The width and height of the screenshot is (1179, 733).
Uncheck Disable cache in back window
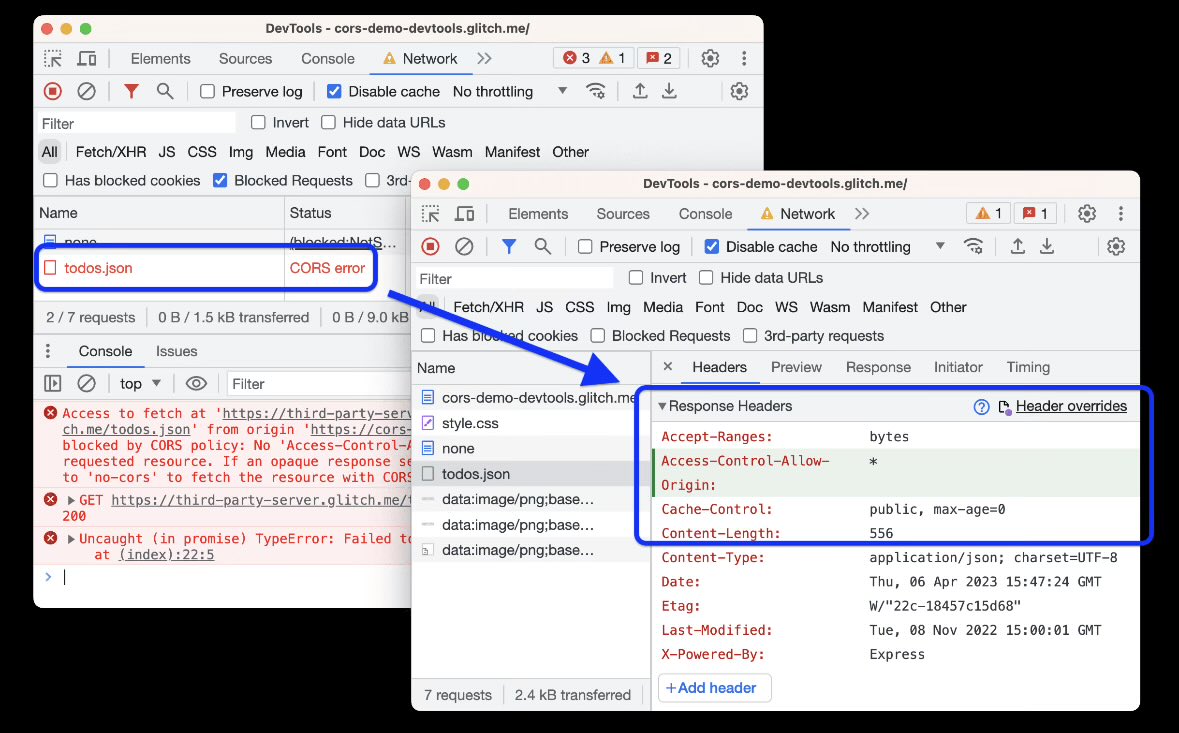coord(334,92)
